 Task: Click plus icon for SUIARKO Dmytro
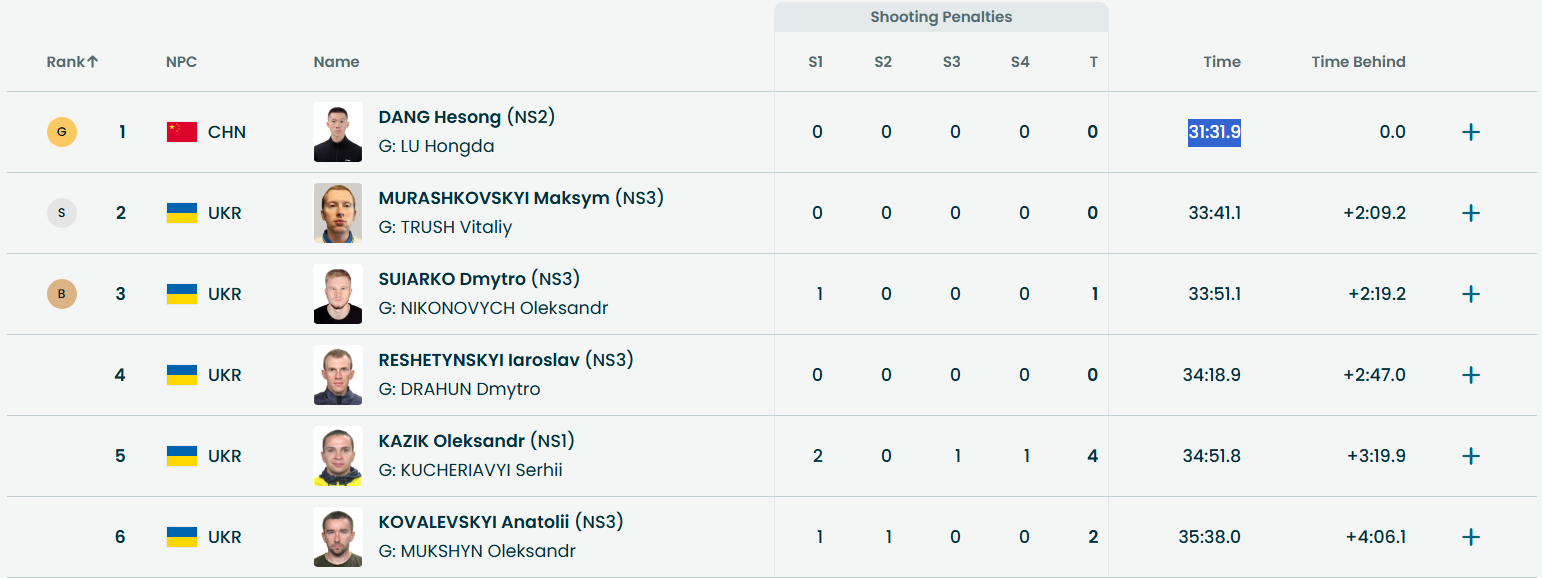click(x=1470, y=294)
